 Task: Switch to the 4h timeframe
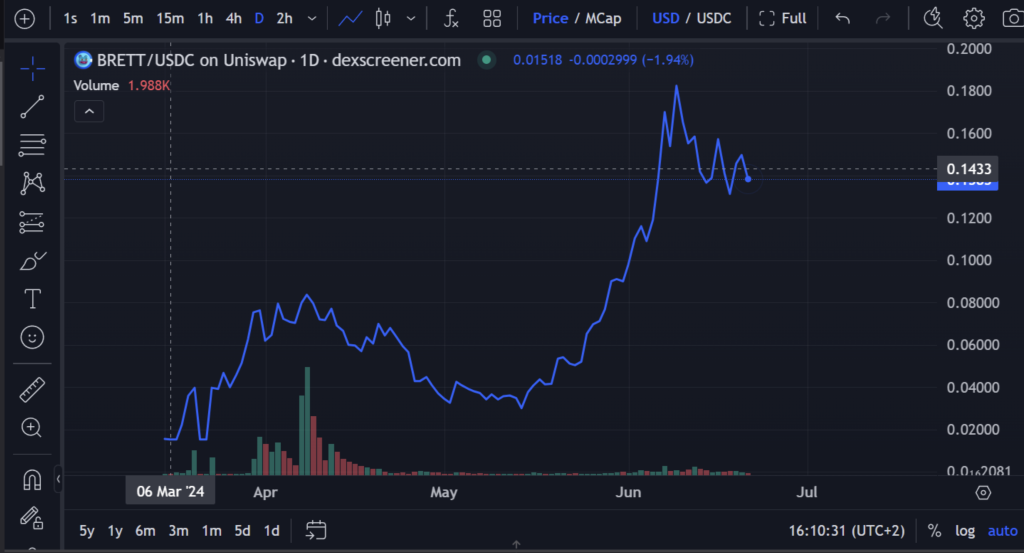(x=233, y=18)
